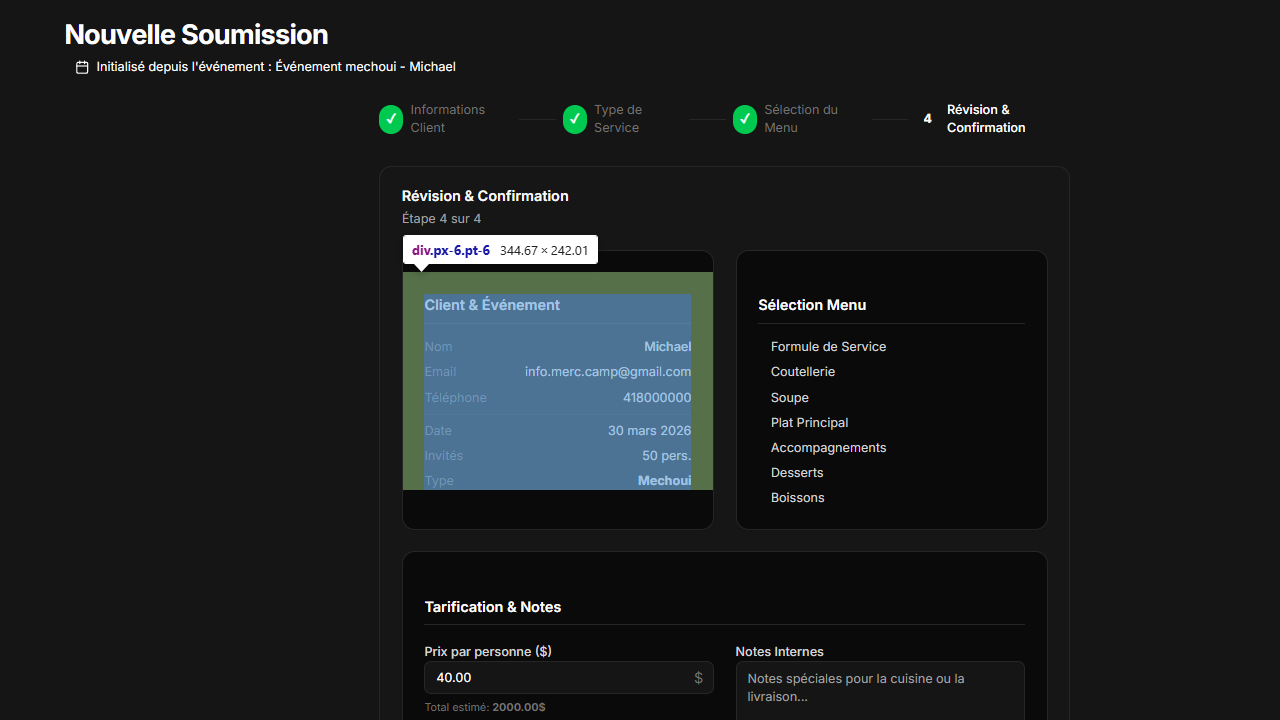The width and height of the screenshot is (1280, 720).
Task: Click the Invités label
Action: (444, 456)
